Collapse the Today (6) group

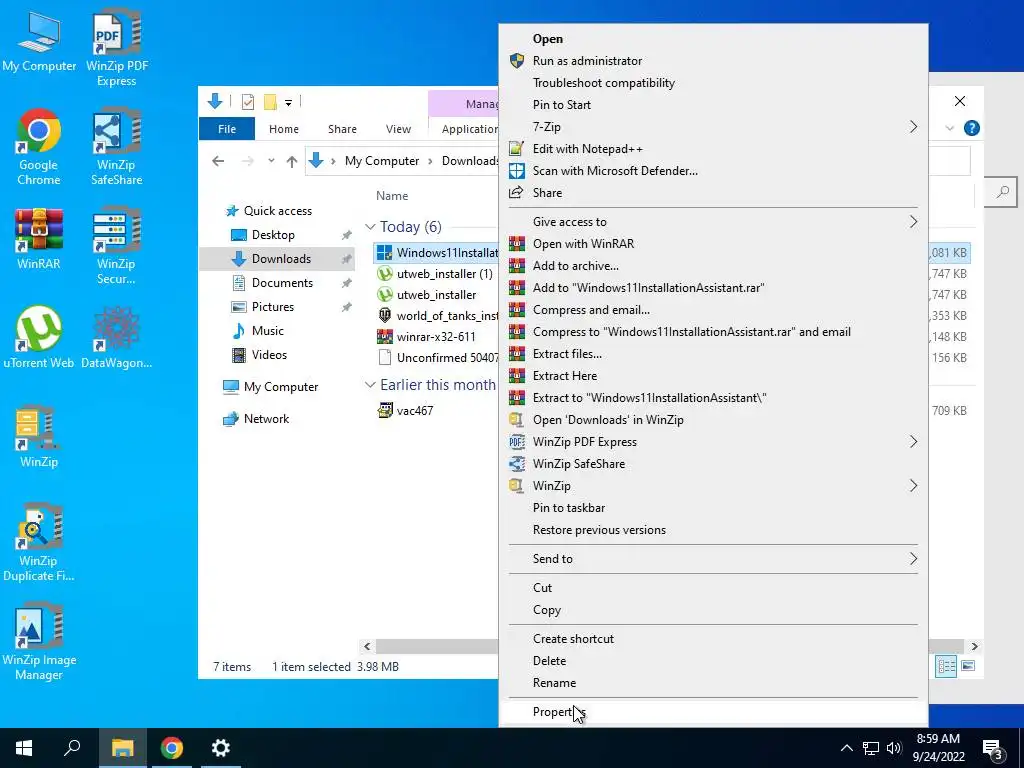pyautogui.click(x=370, y=227)
